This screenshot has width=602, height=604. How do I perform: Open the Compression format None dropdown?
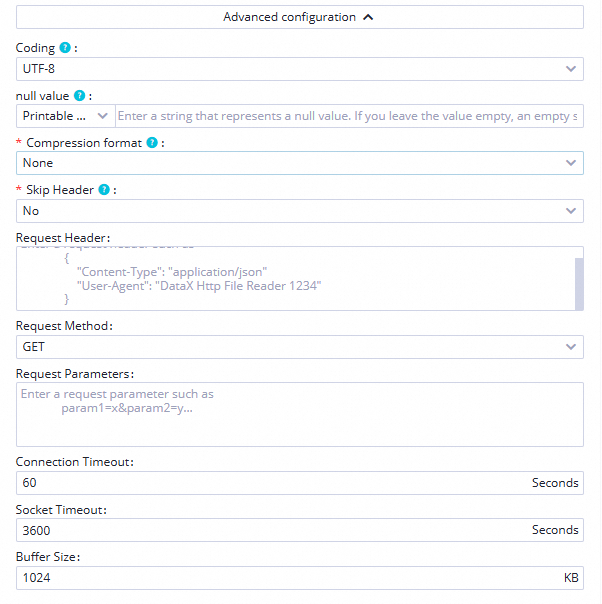(x=299, y=163)
